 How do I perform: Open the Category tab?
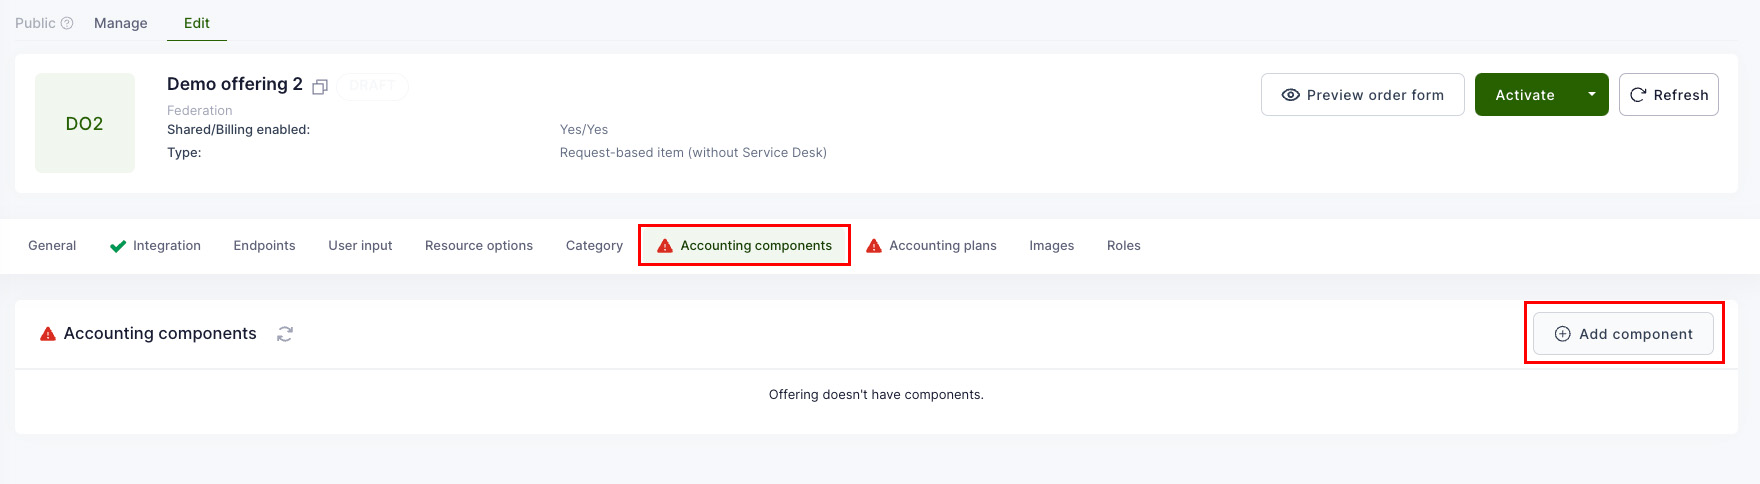[x=594, y=246]
